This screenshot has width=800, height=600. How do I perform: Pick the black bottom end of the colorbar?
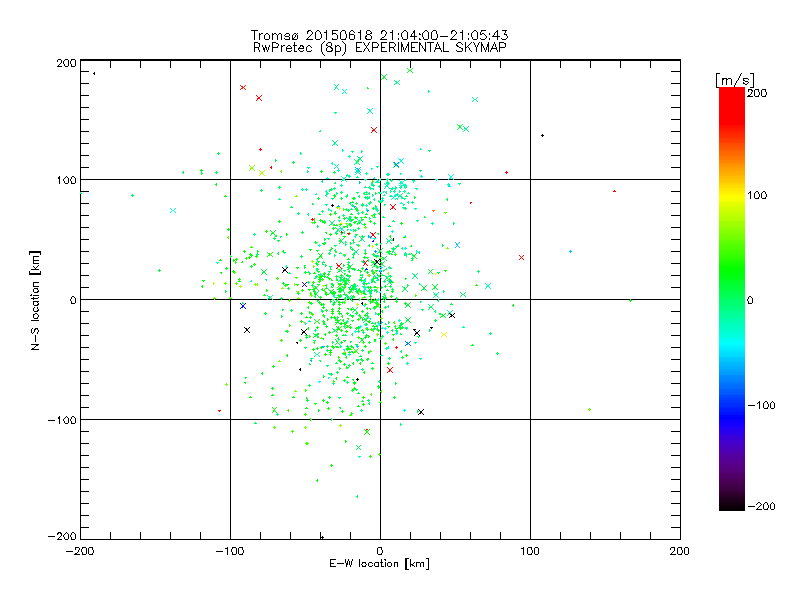[x=732, y=506]
